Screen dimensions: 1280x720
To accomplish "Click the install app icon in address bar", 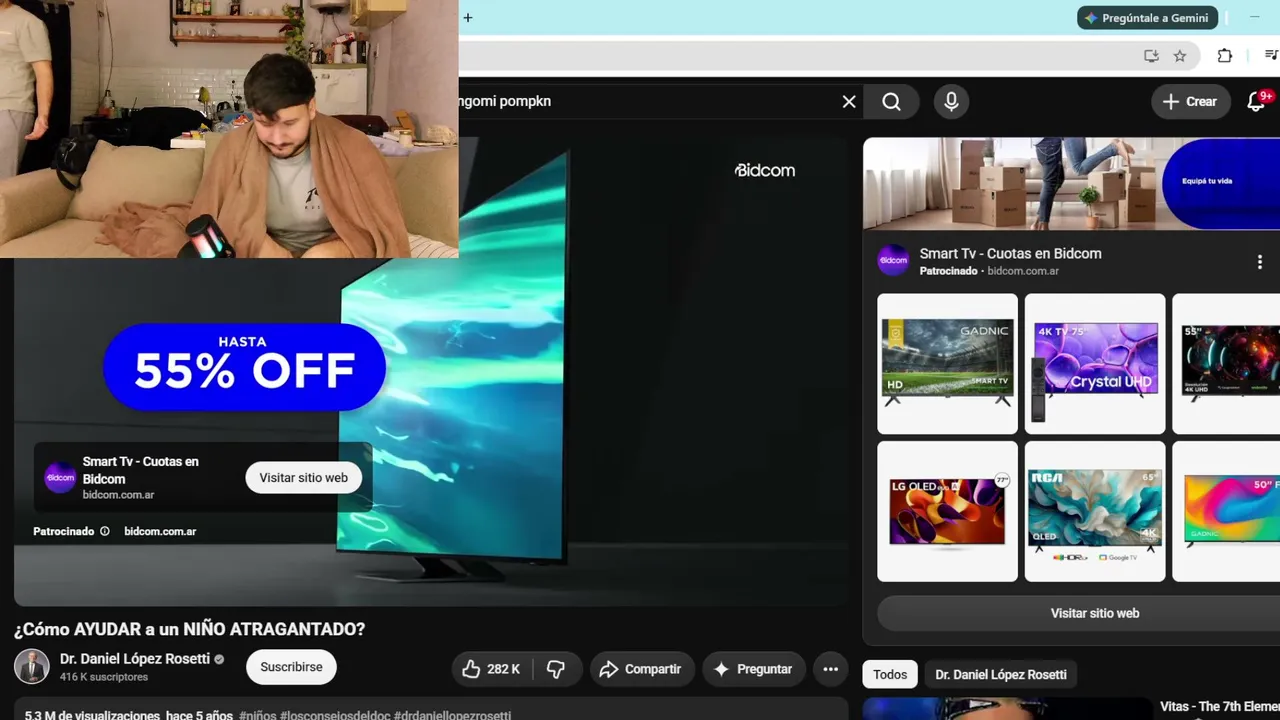I will 1151,56.
